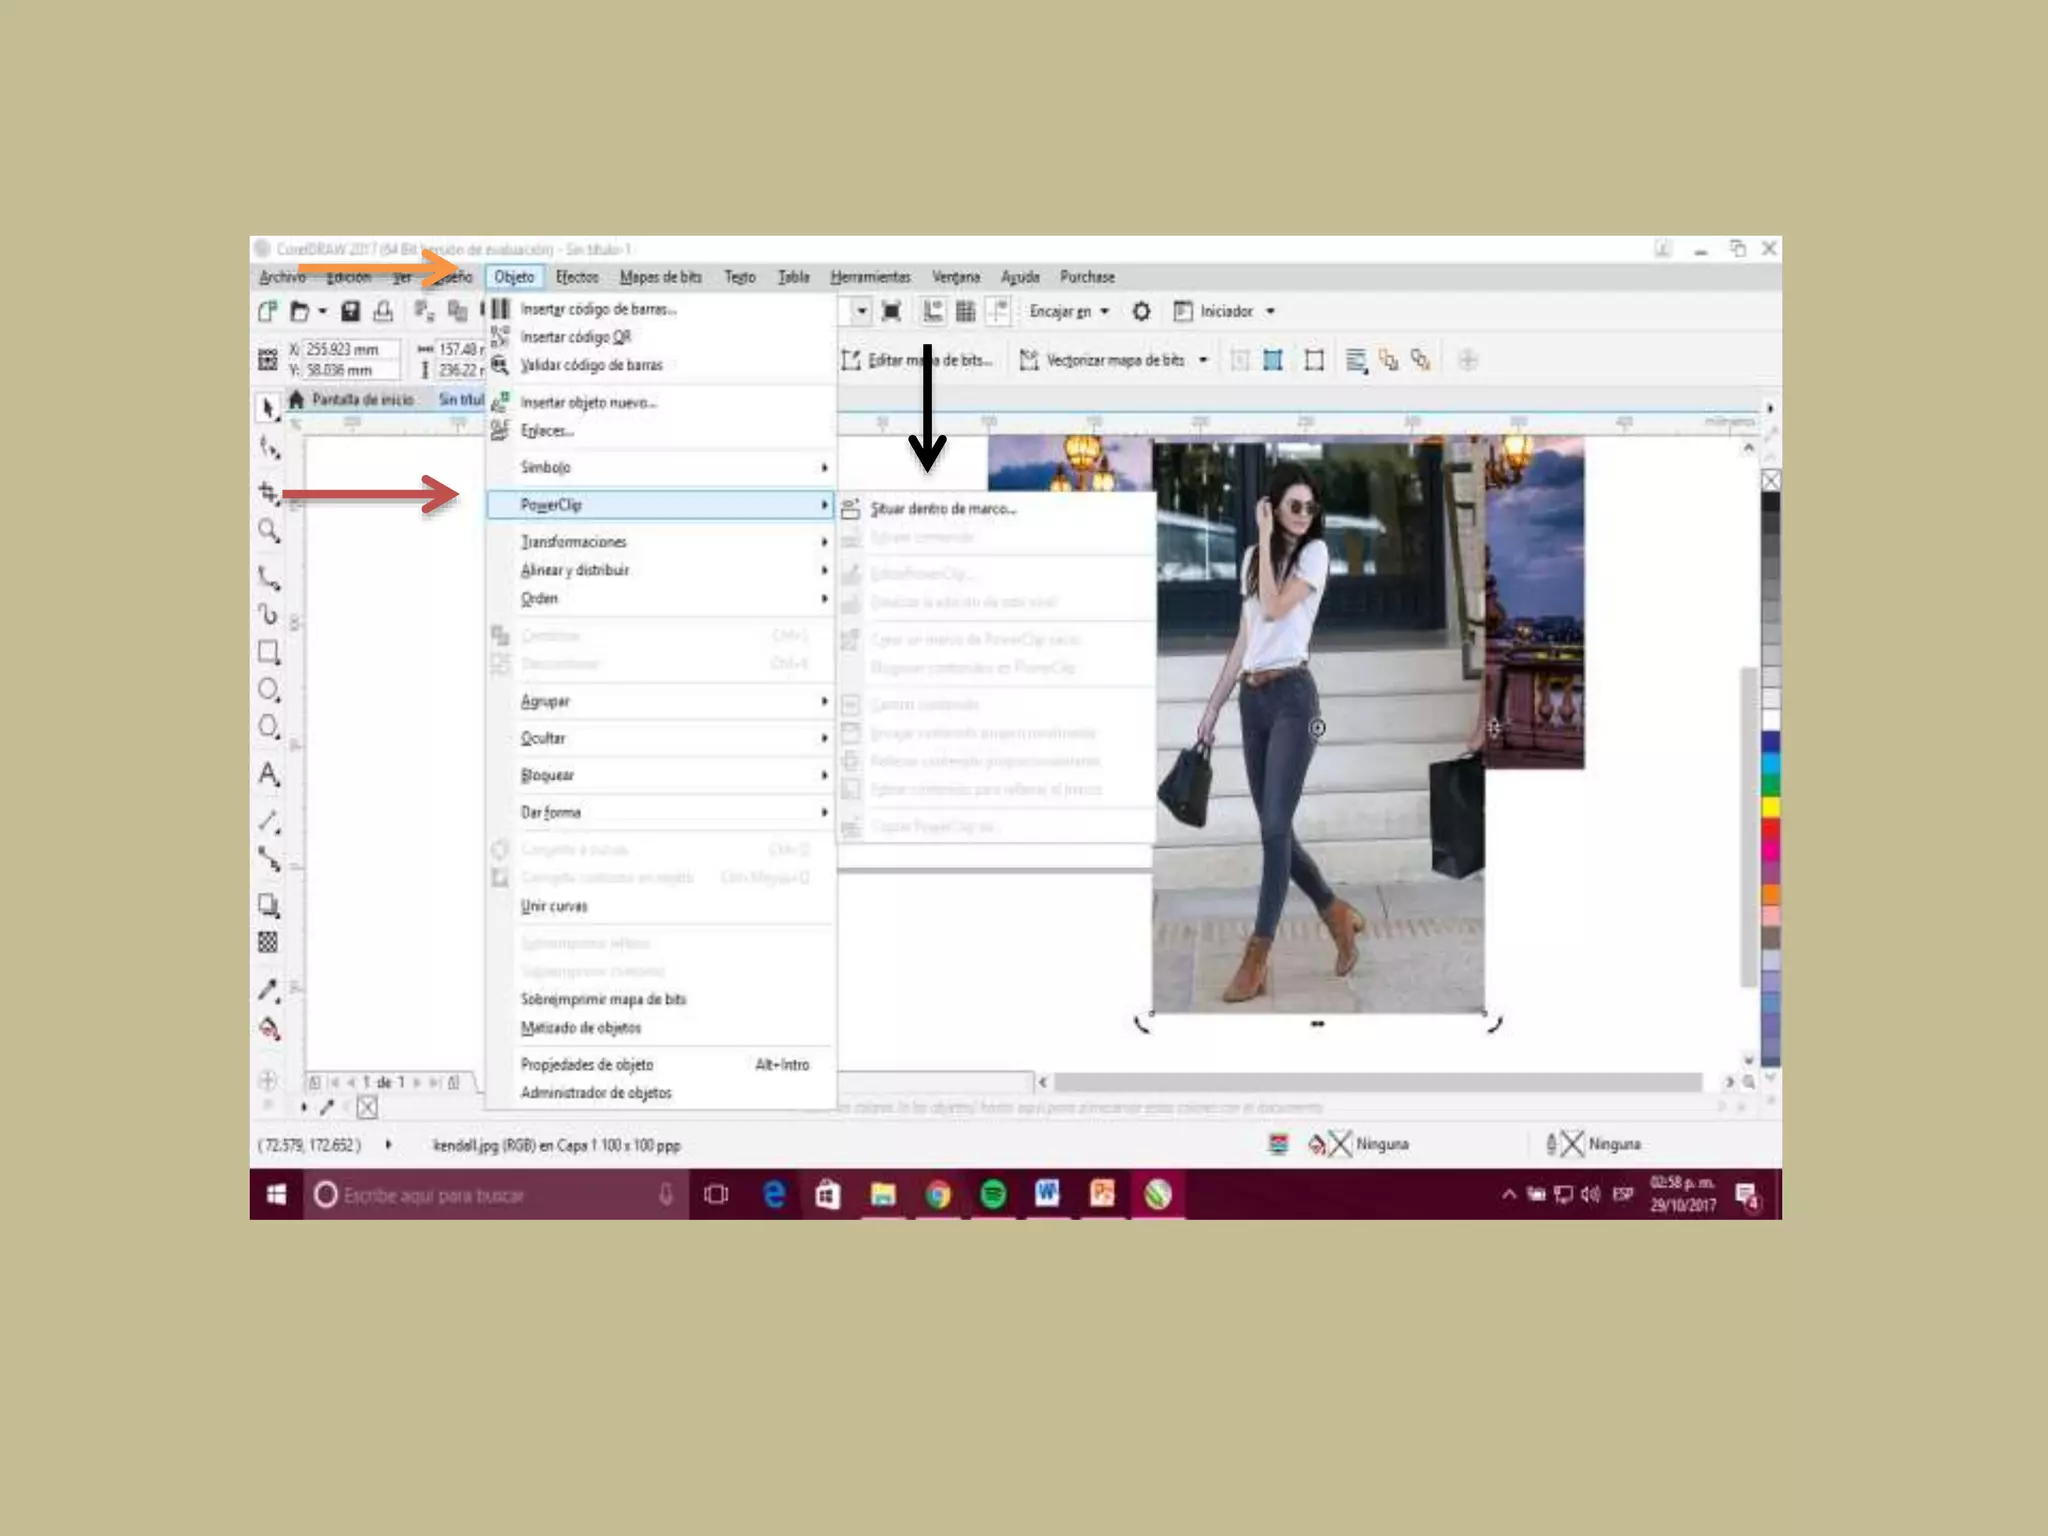The image size is (2048, 1536).
Task: Choose Situar dentro de marco option
Action: (942, 509)
